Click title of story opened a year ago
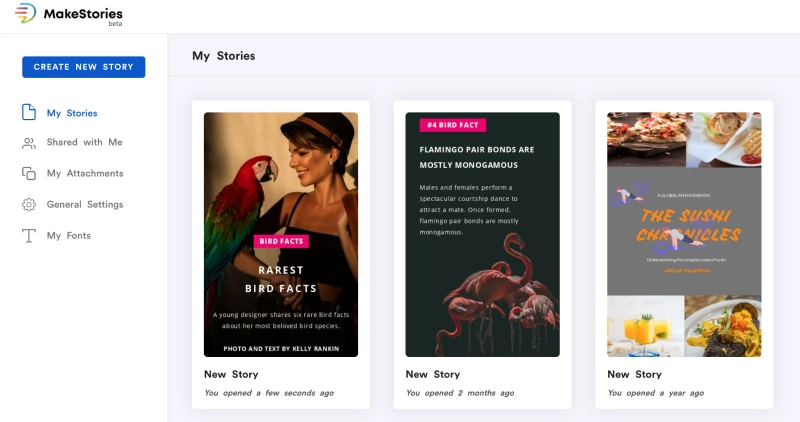This screenshot has width=800, height=422. pos(634,374)
